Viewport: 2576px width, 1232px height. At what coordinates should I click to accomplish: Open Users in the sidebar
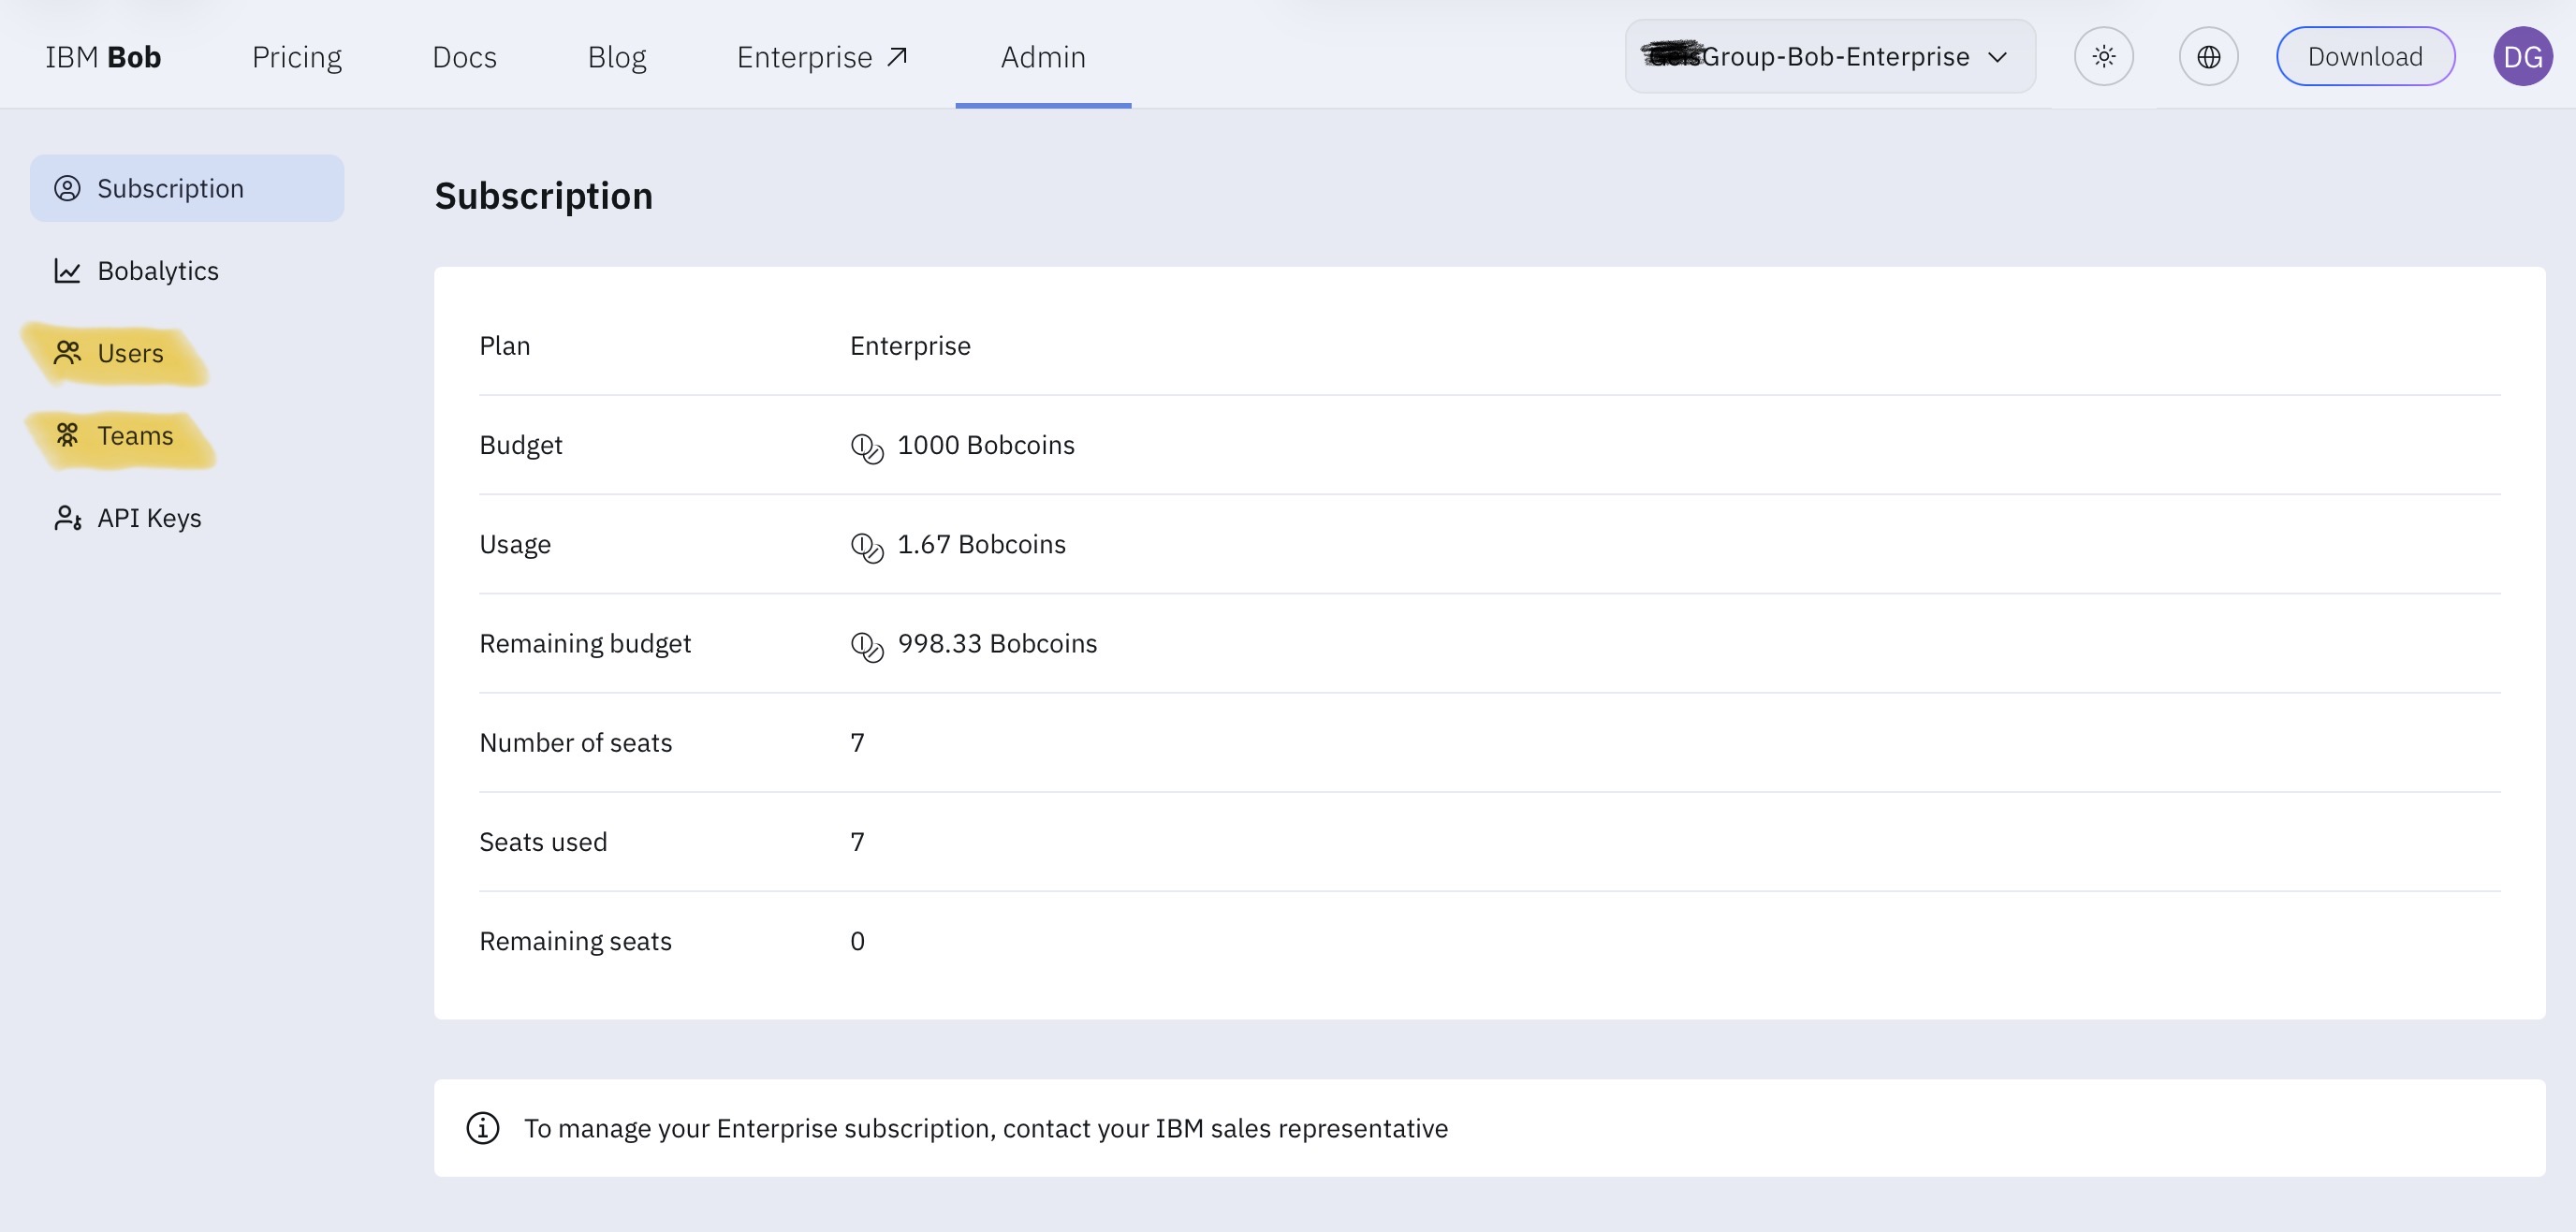[x=187, y=353]
